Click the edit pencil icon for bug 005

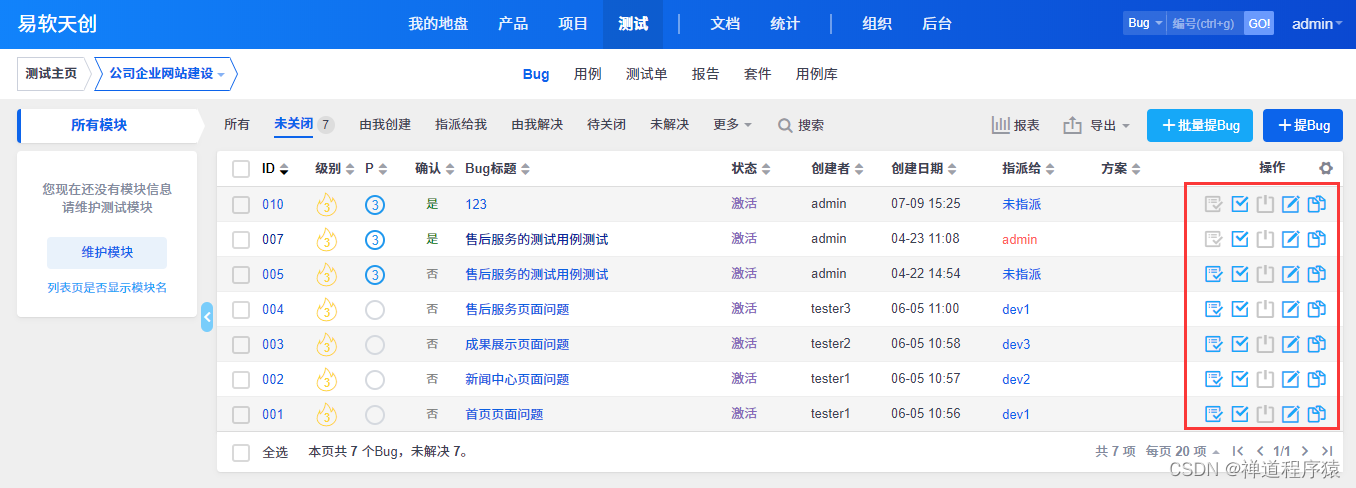[x=1291, y=274]
